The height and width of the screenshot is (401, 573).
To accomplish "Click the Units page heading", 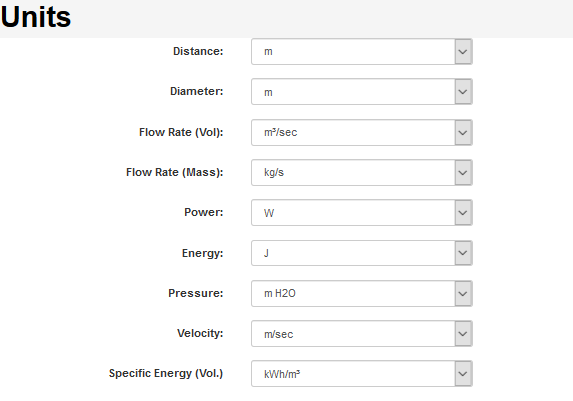I will 36,17.
